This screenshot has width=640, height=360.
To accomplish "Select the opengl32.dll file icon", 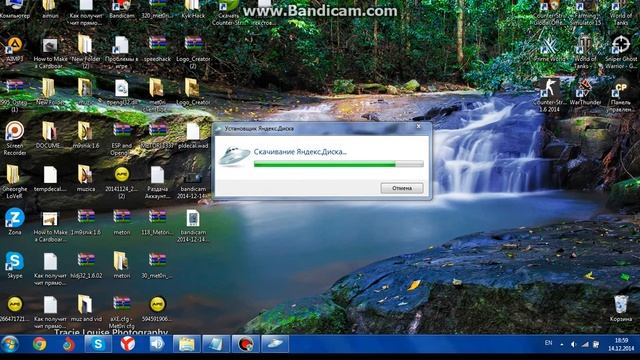I will [x=122, y=92].
